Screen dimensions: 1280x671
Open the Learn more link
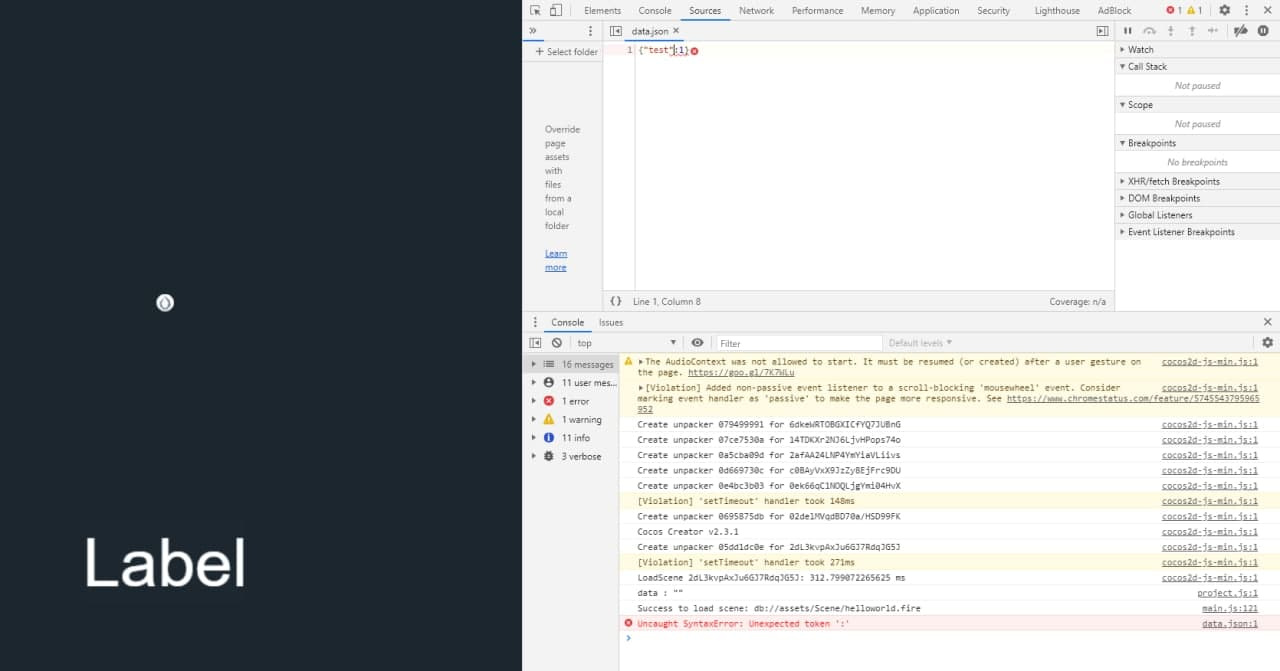point(556,260)
